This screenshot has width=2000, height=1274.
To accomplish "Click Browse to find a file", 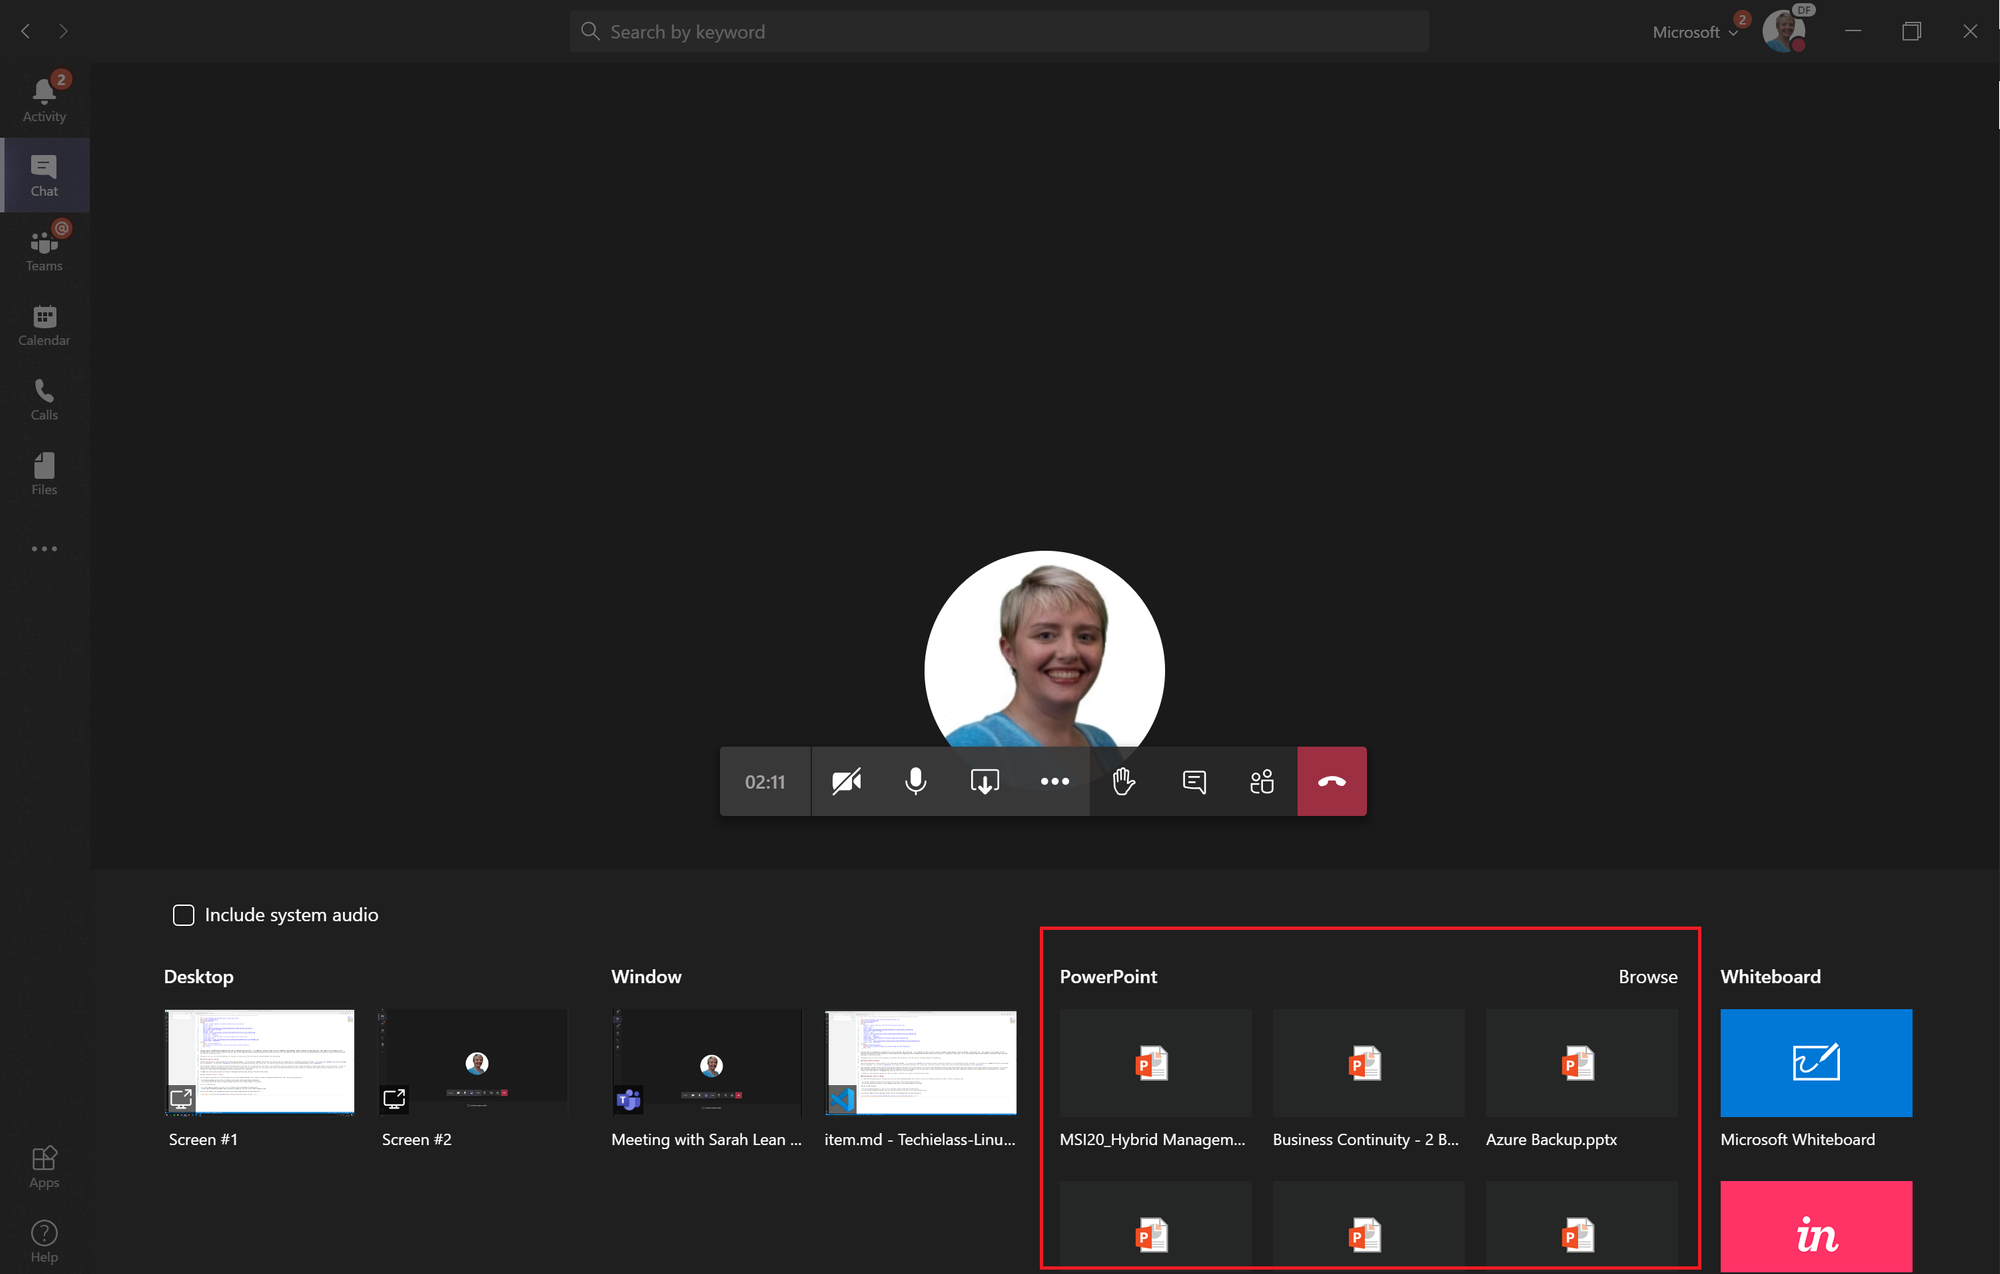I will (1649, 975).
